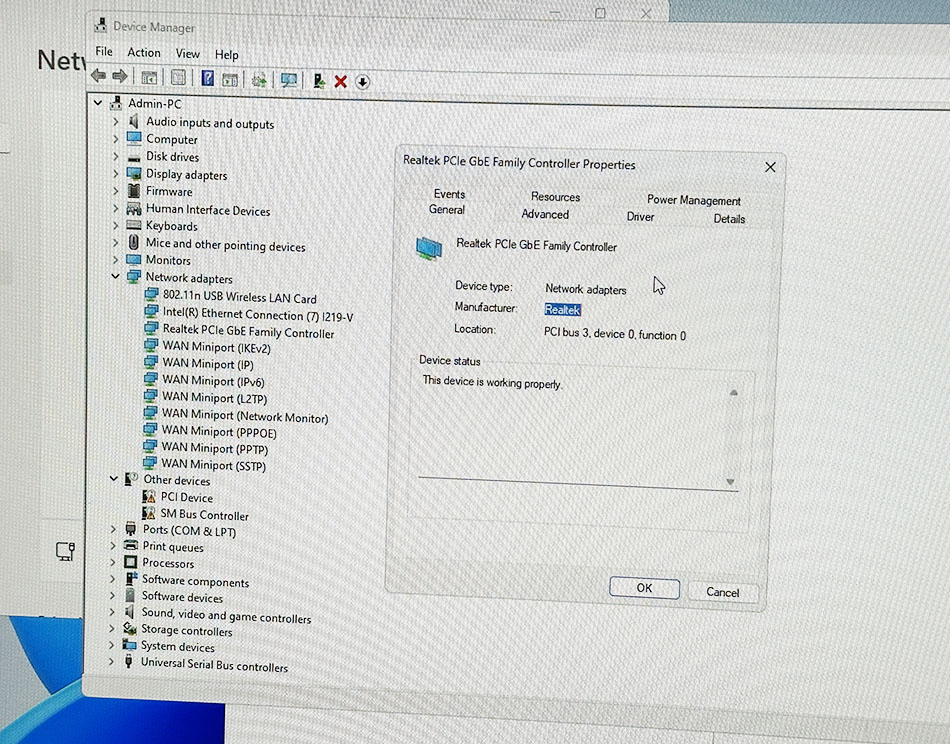
Task: Expand the Audio inputs and outputs node
Action: (x=116, y=121)
